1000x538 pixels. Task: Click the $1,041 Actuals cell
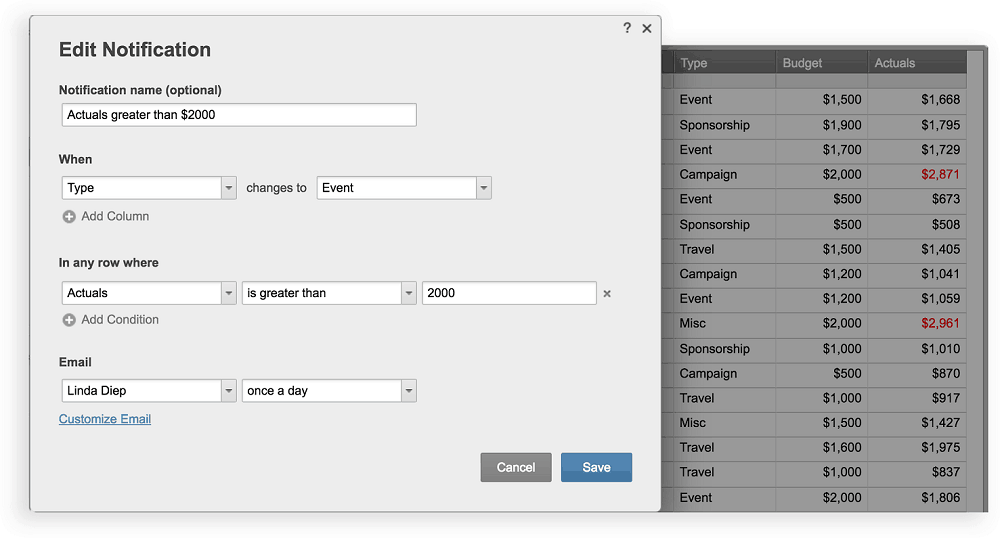pyautogui.click(x=917, y=274)
